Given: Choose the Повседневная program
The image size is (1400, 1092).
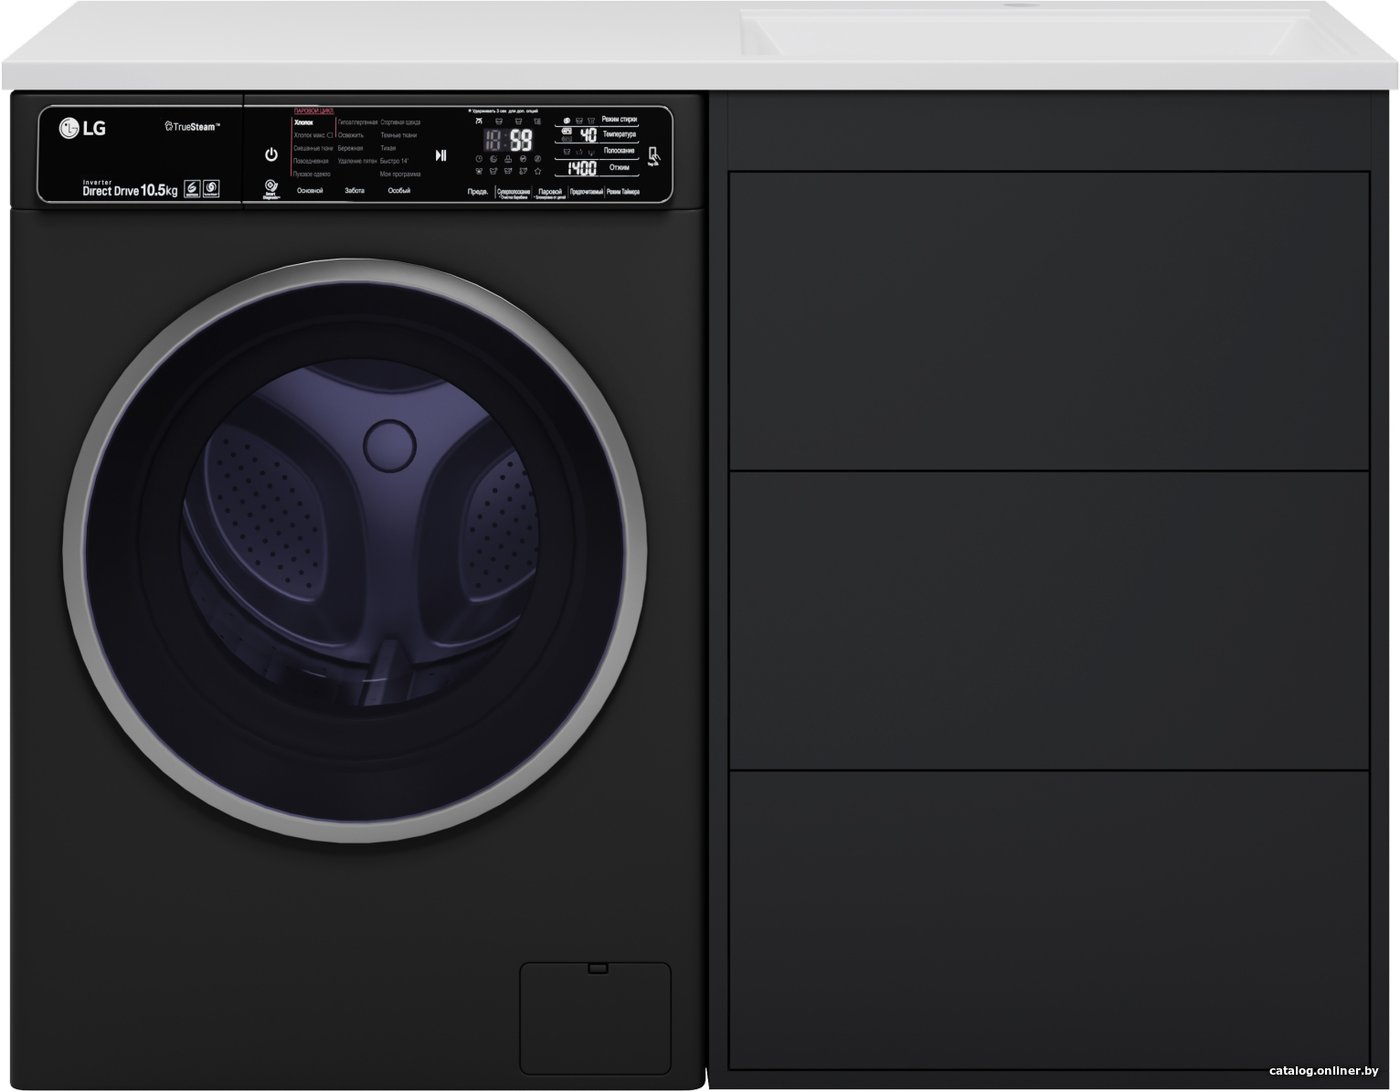Looking at the screenshot, I should [311, 161].
